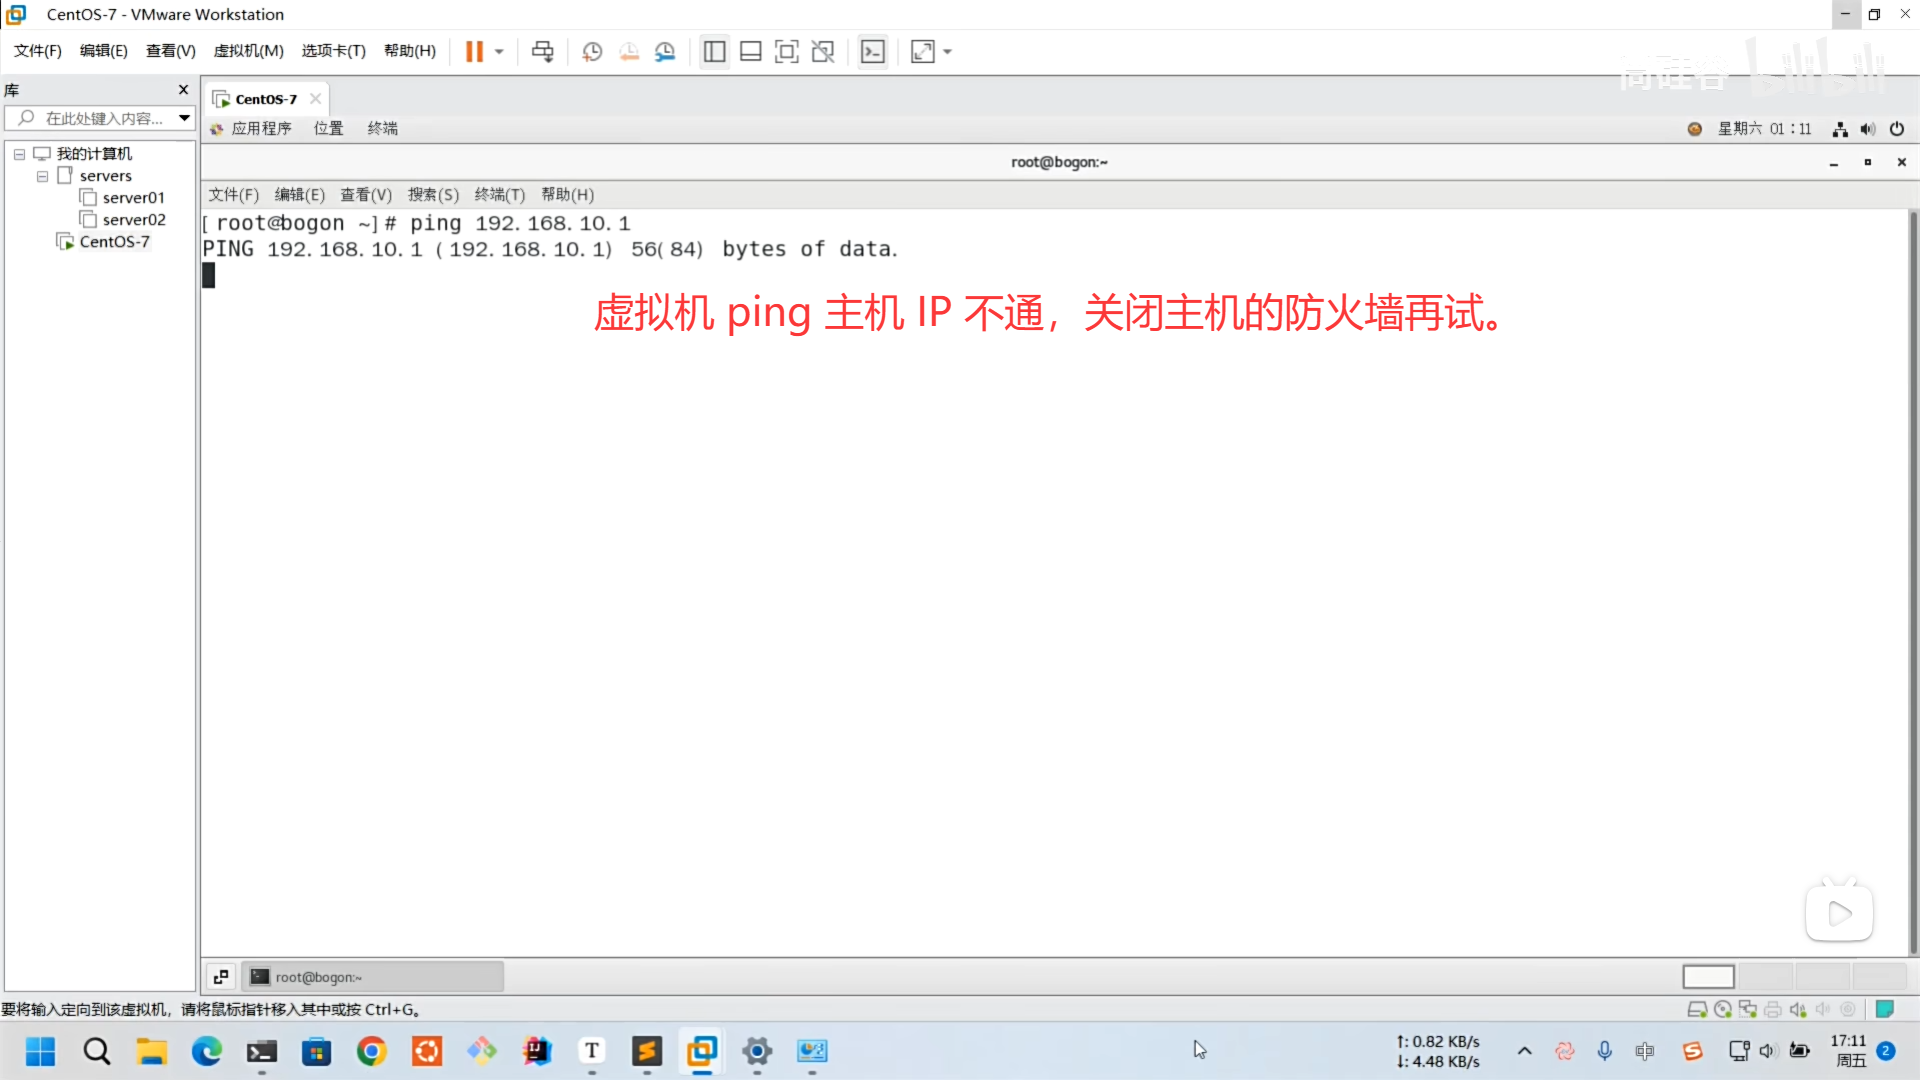Open the snapshot manager icon
Viewport: 1920px width, 1080px height.
(x=665, y=51)
